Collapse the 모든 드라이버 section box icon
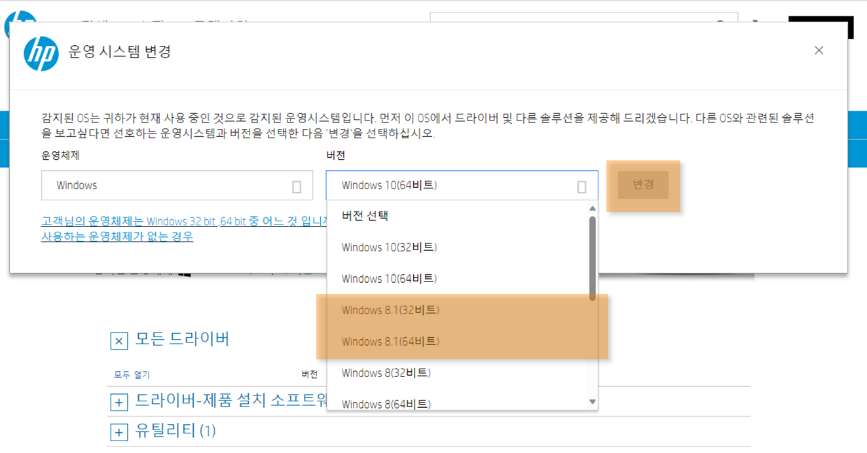Viewport: 867px width, 453px height. [x=119, y=341]
